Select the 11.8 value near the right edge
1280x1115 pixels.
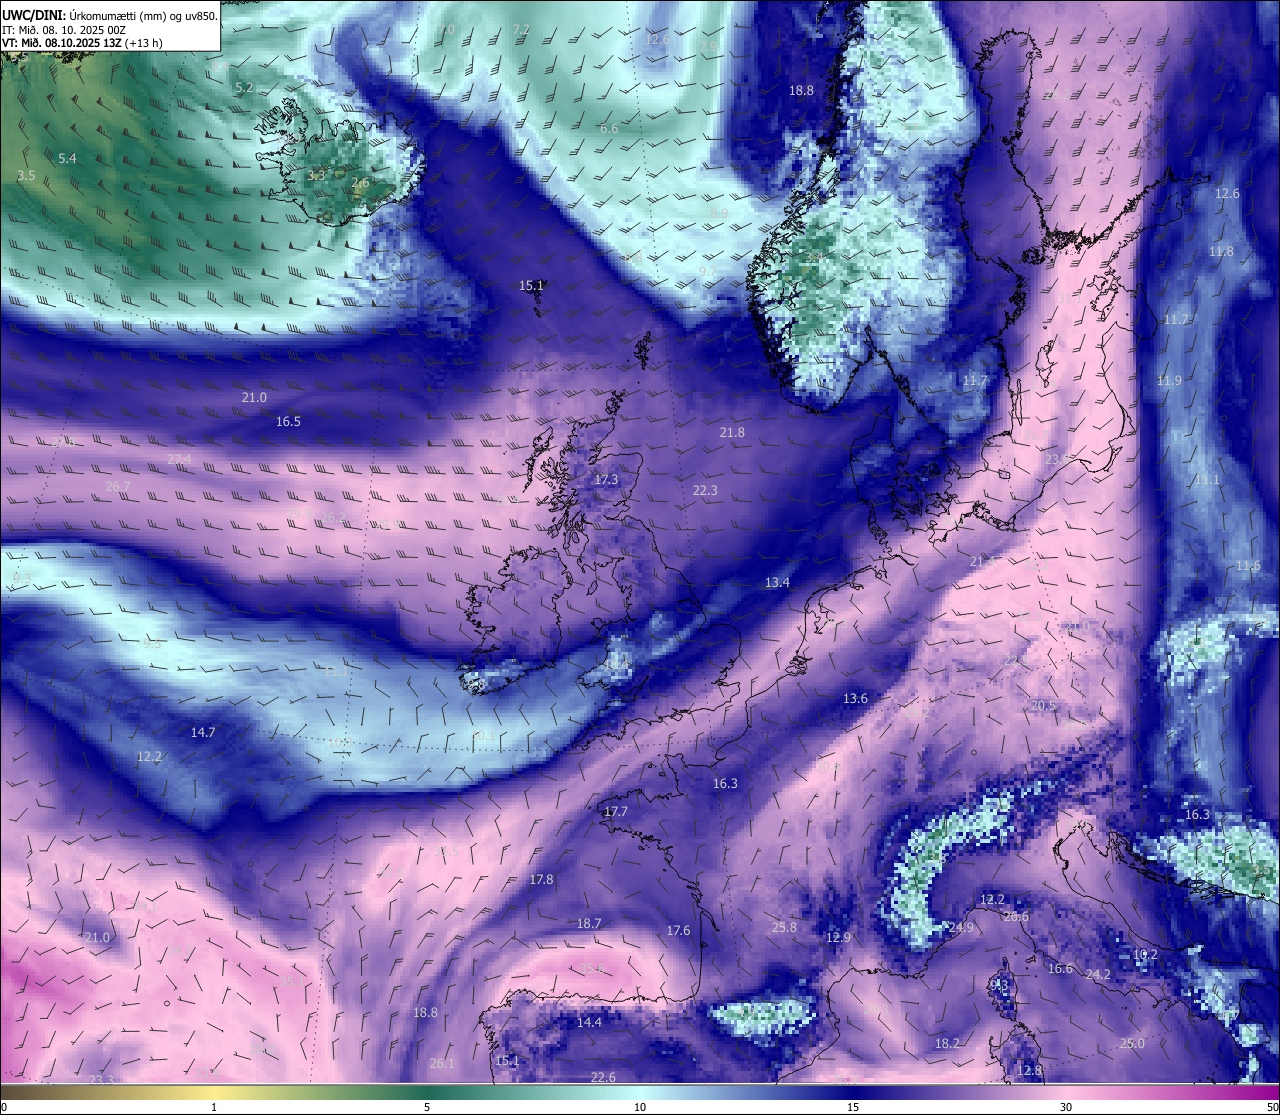pos(1221,251)
